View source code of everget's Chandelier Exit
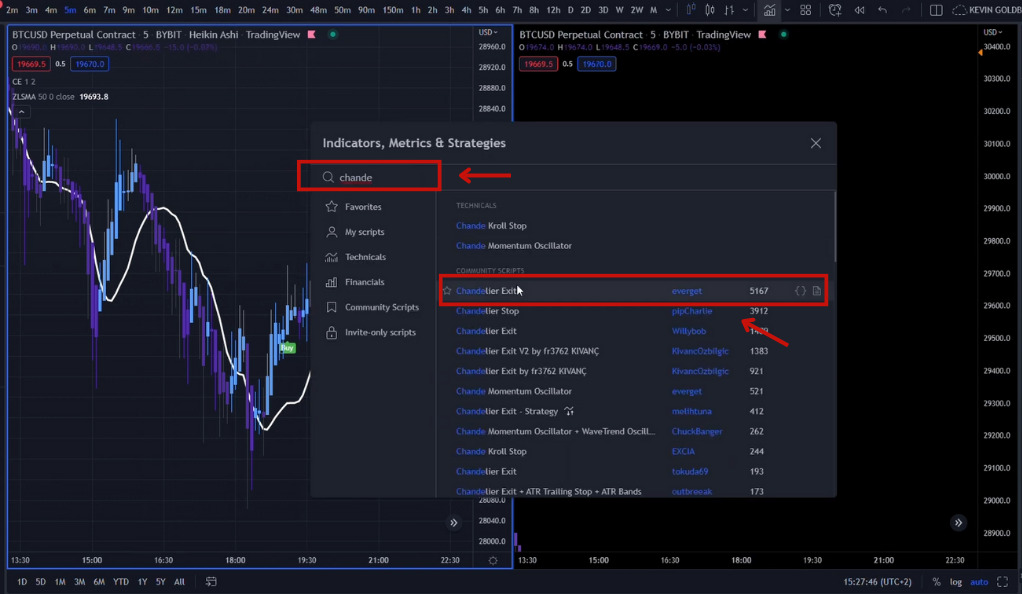The height and width of the screenshot is (594, 1022). tap(800, 291)
